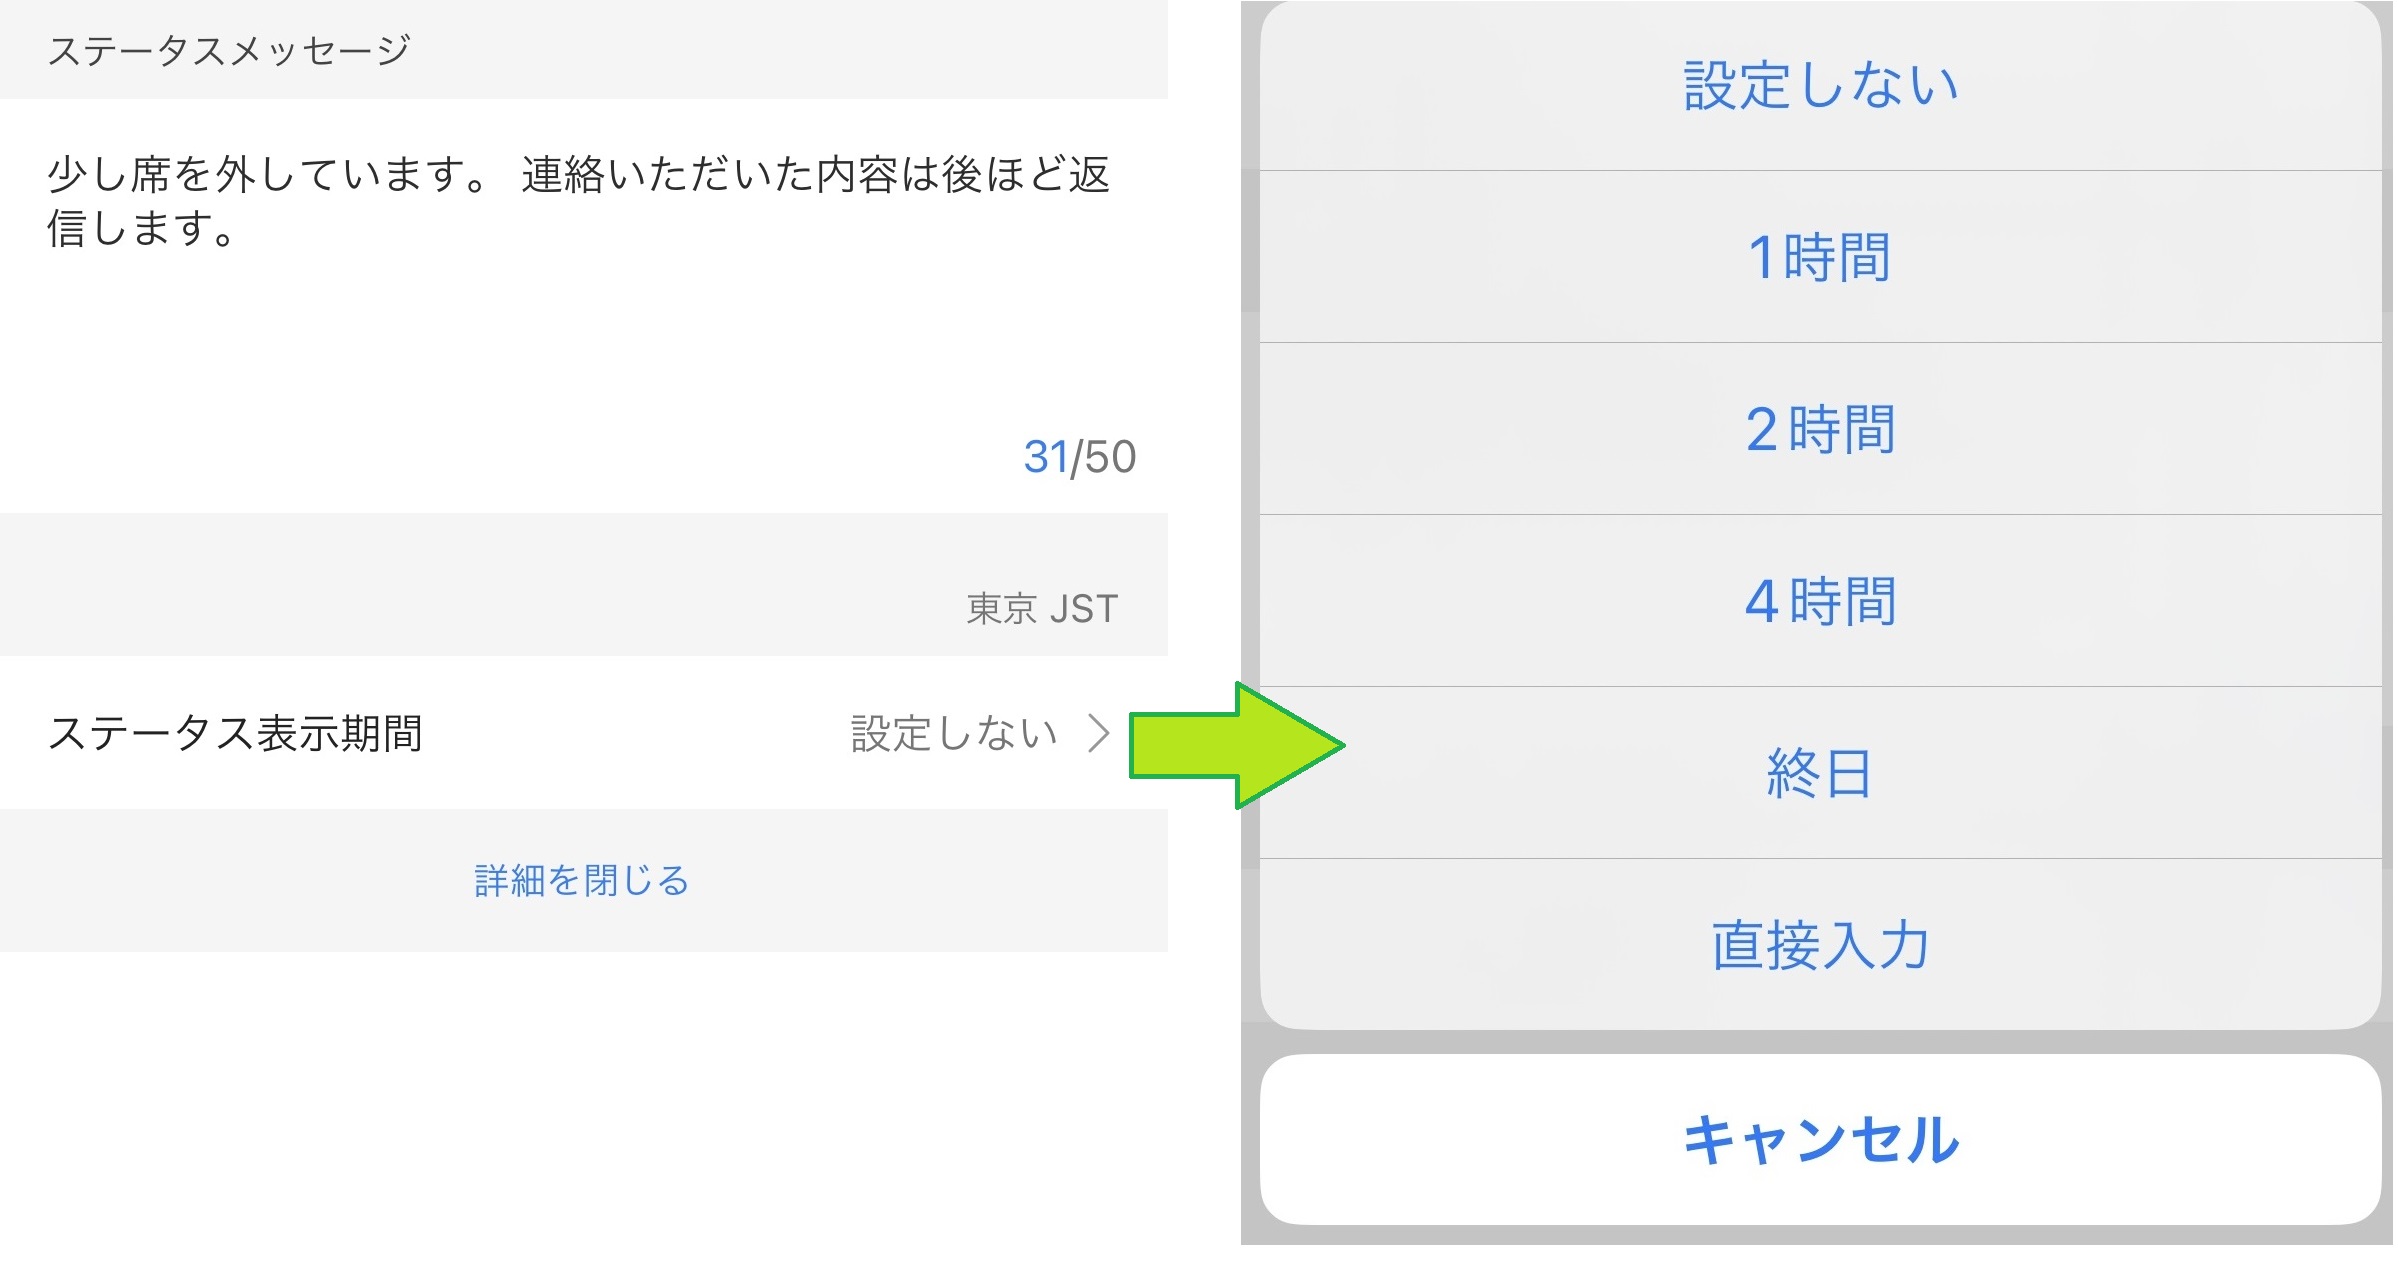Pick the 2時間 duration option
The image size is (2398, 1264).
point(1819,429)
